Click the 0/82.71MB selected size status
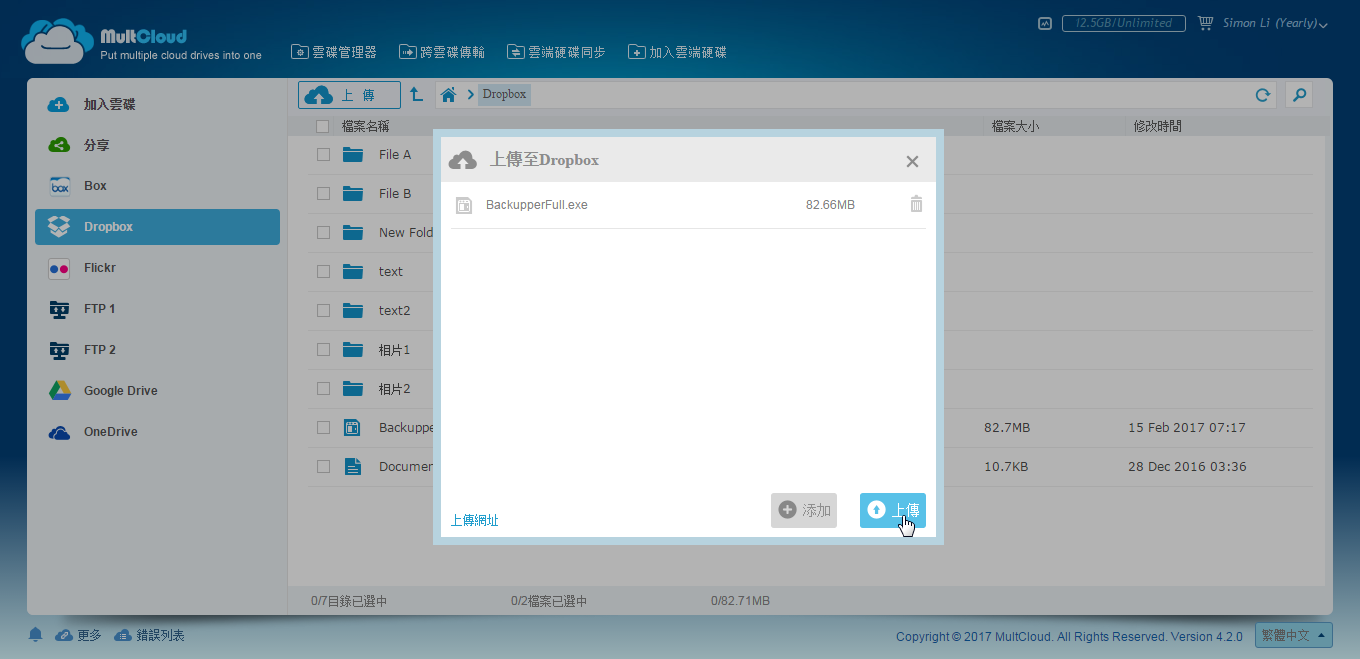 pos(740,601)
